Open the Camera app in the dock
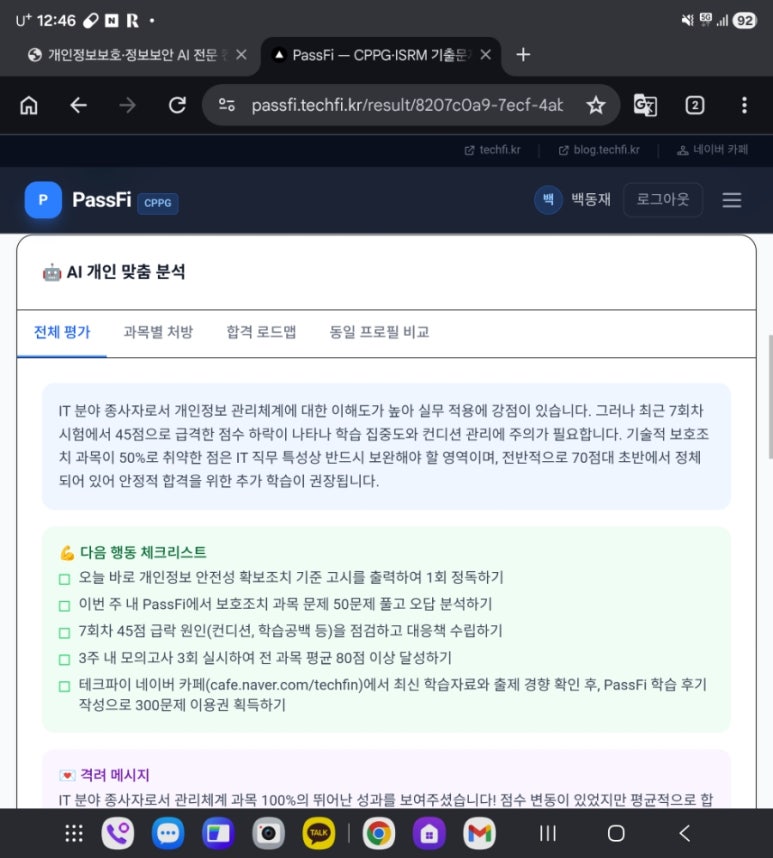This screenshot has height=858, width=773. pyautogui.click(x=268, y=833)
